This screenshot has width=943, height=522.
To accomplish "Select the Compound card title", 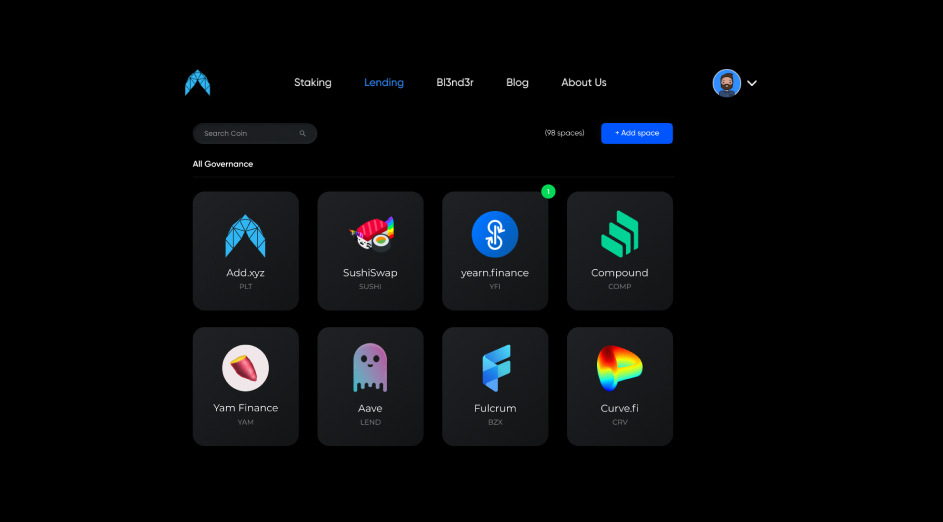I will point(619,273).
